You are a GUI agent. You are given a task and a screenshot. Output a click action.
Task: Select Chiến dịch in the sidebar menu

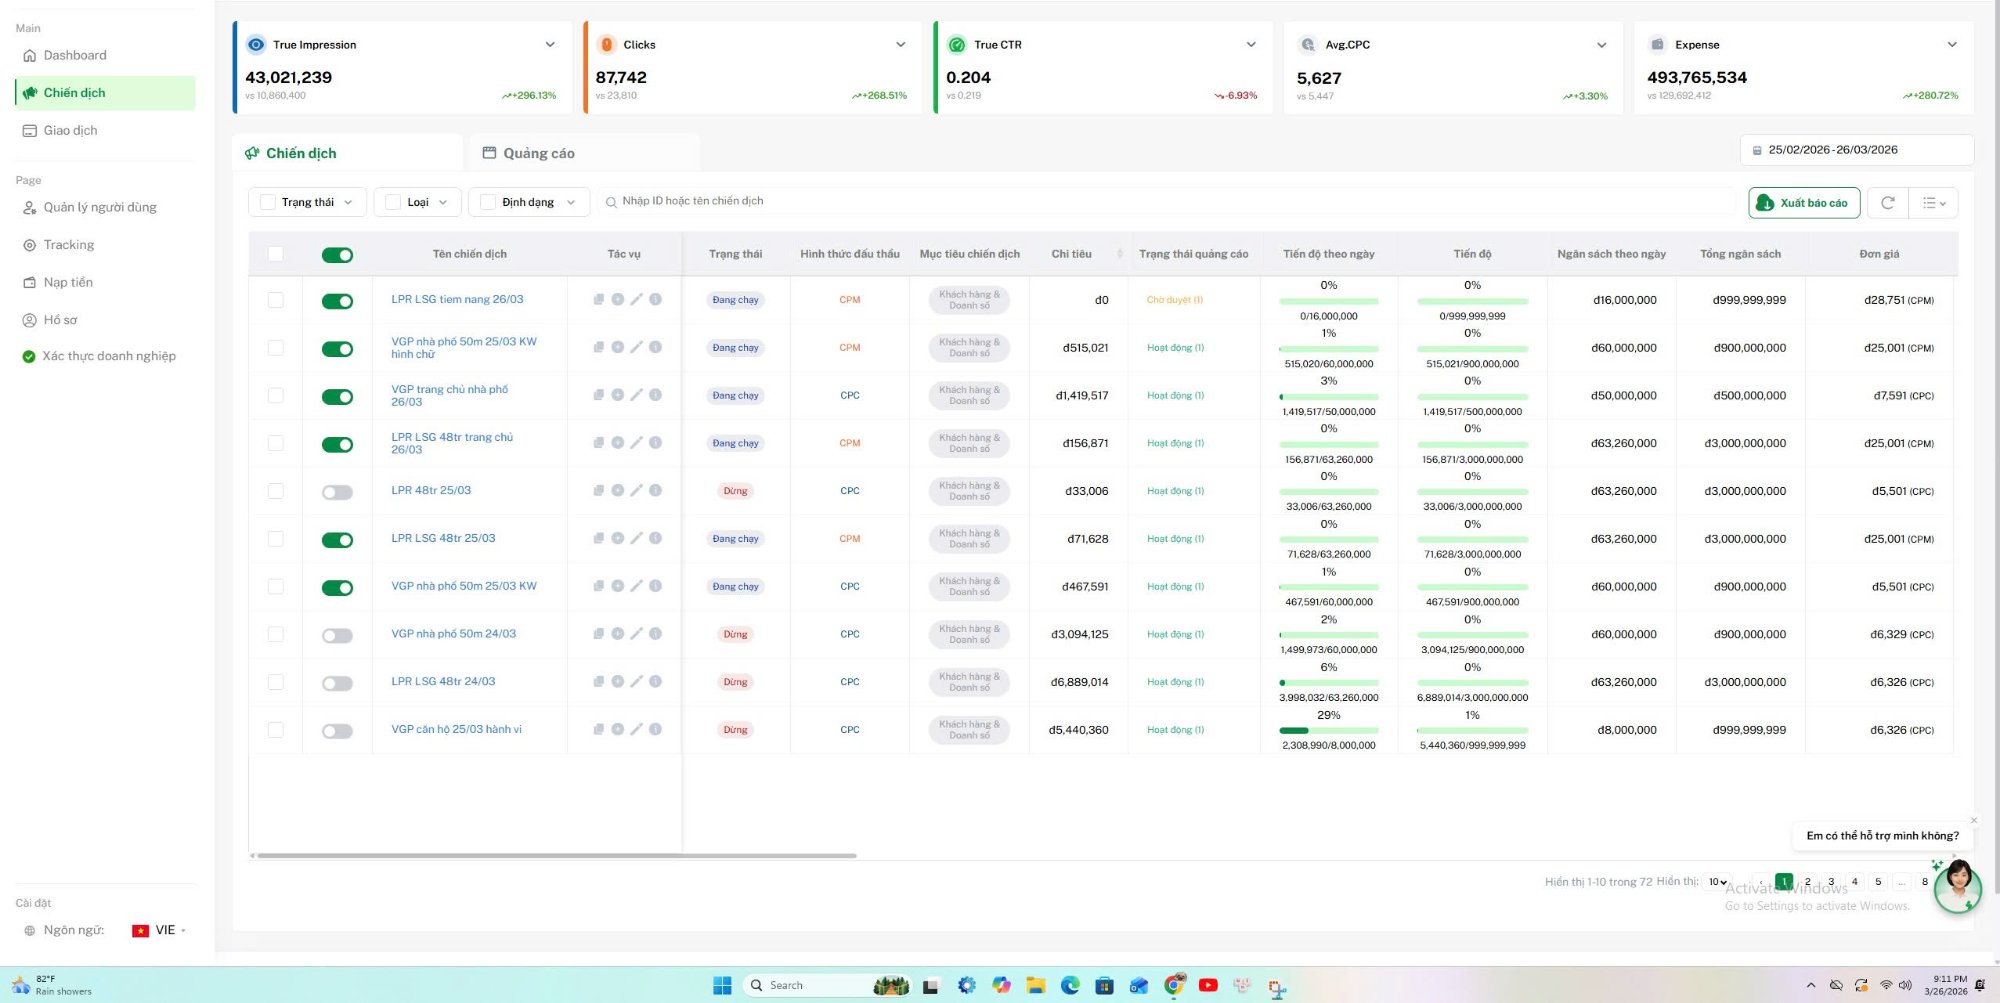point(74,92)
